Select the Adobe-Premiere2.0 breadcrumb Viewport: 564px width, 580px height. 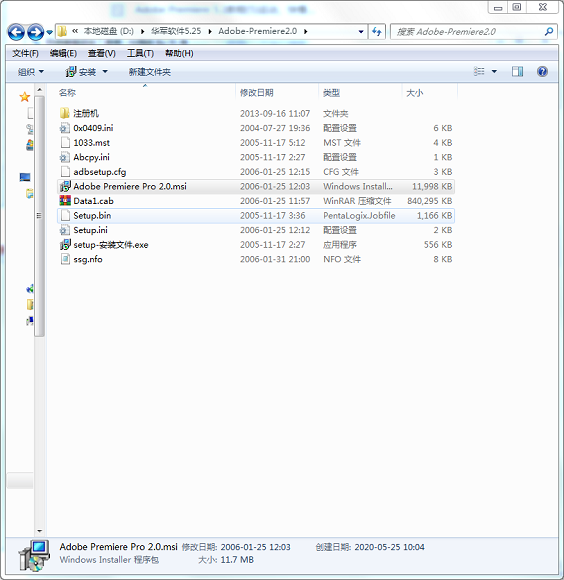click(x=257, y=31)
